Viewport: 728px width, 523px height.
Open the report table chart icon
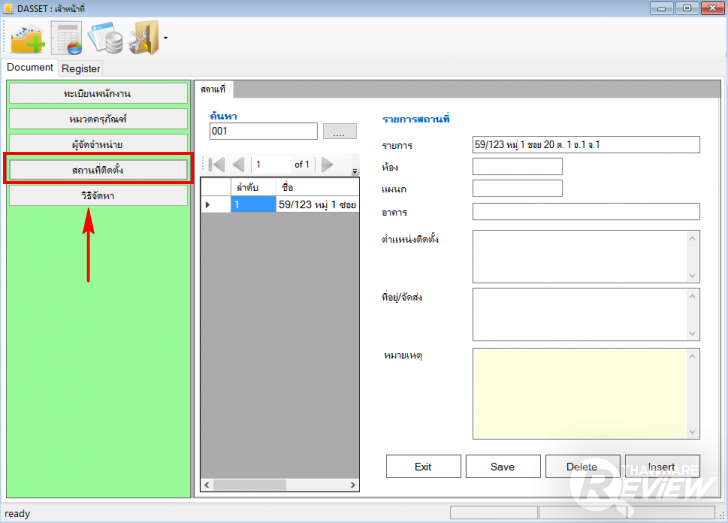click(x=67, y=38)
